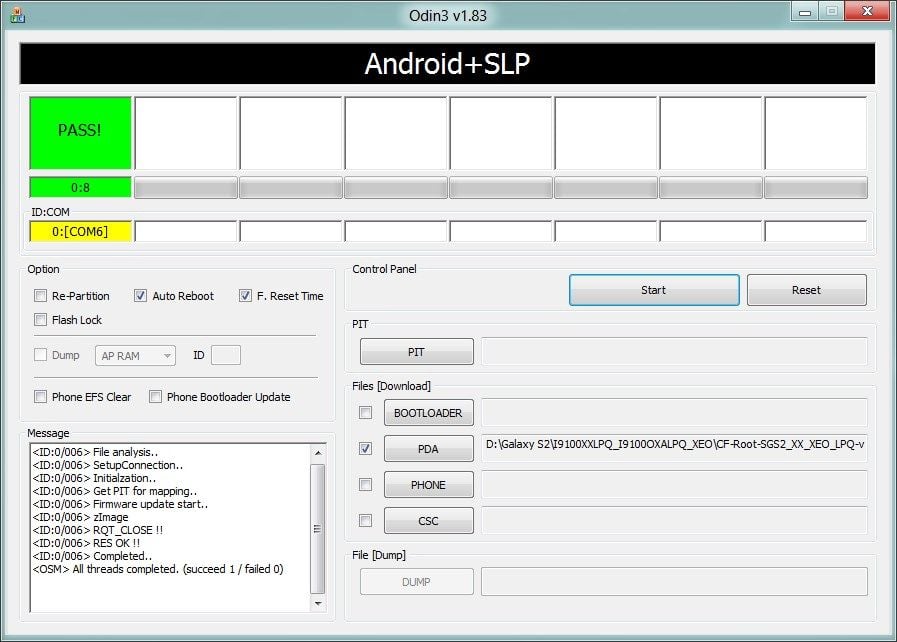Enable Phone Bootloader Update
Screen dimensions: 897x642
(155, 397)
